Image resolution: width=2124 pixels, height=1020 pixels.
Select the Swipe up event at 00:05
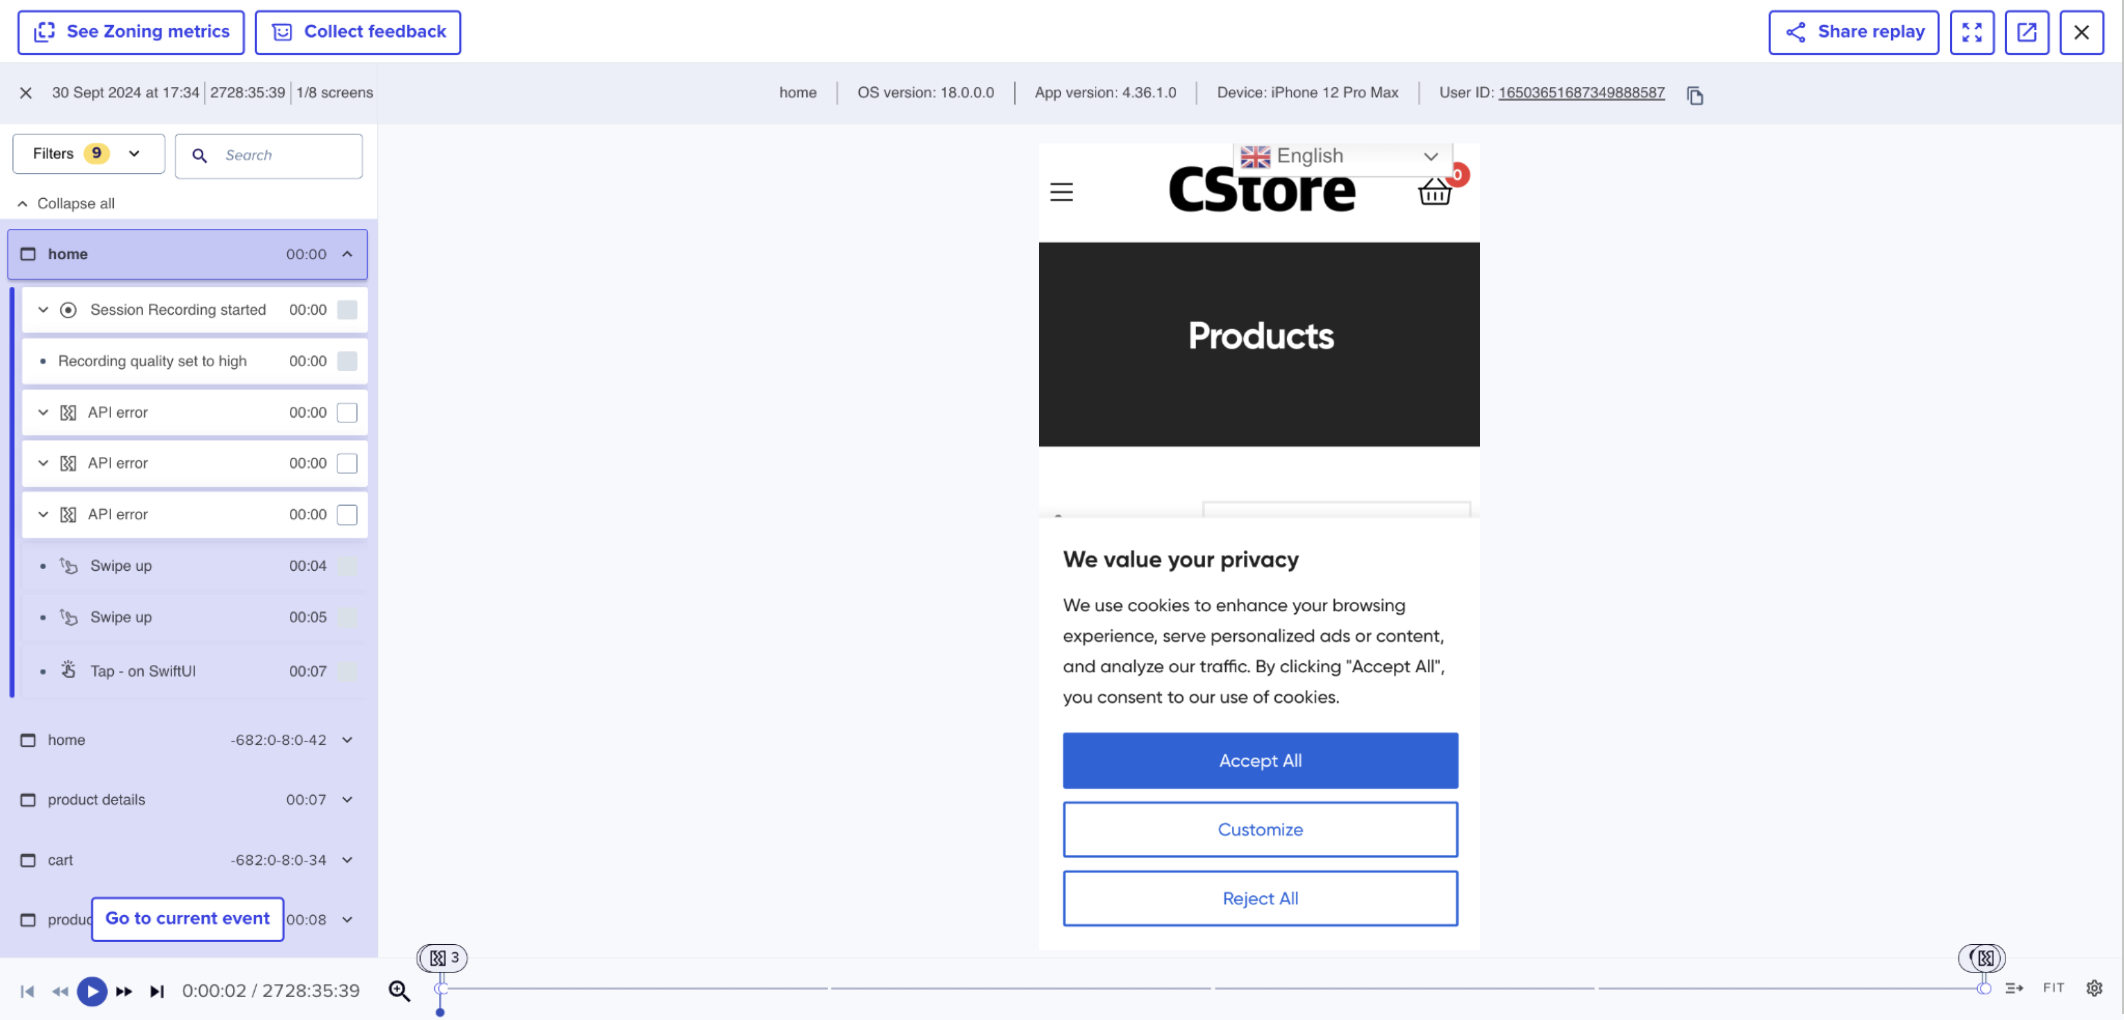click(195, 617)
